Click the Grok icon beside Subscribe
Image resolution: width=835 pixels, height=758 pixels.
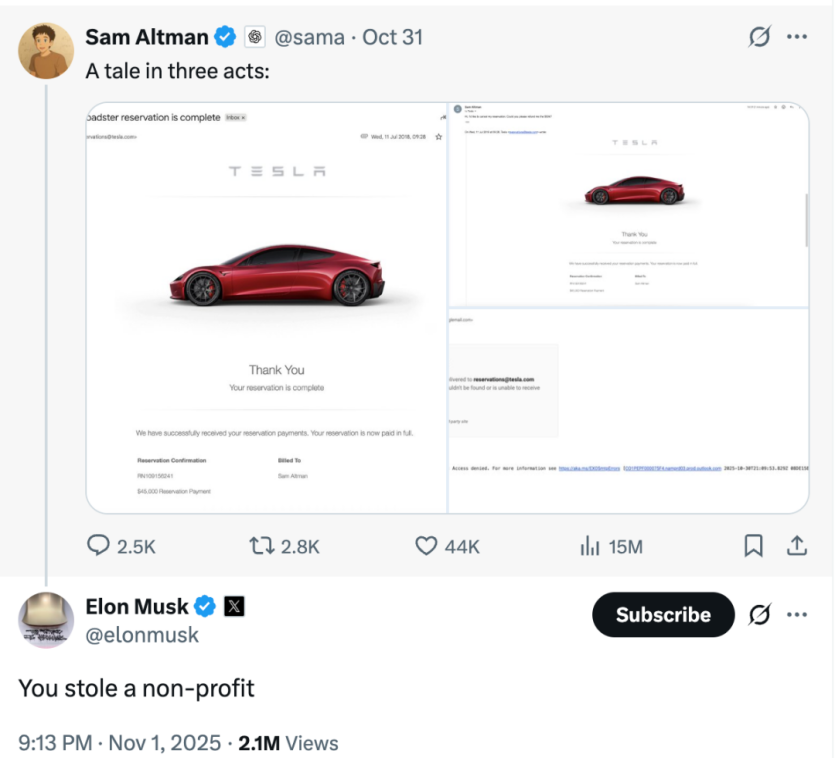[760, 615]
